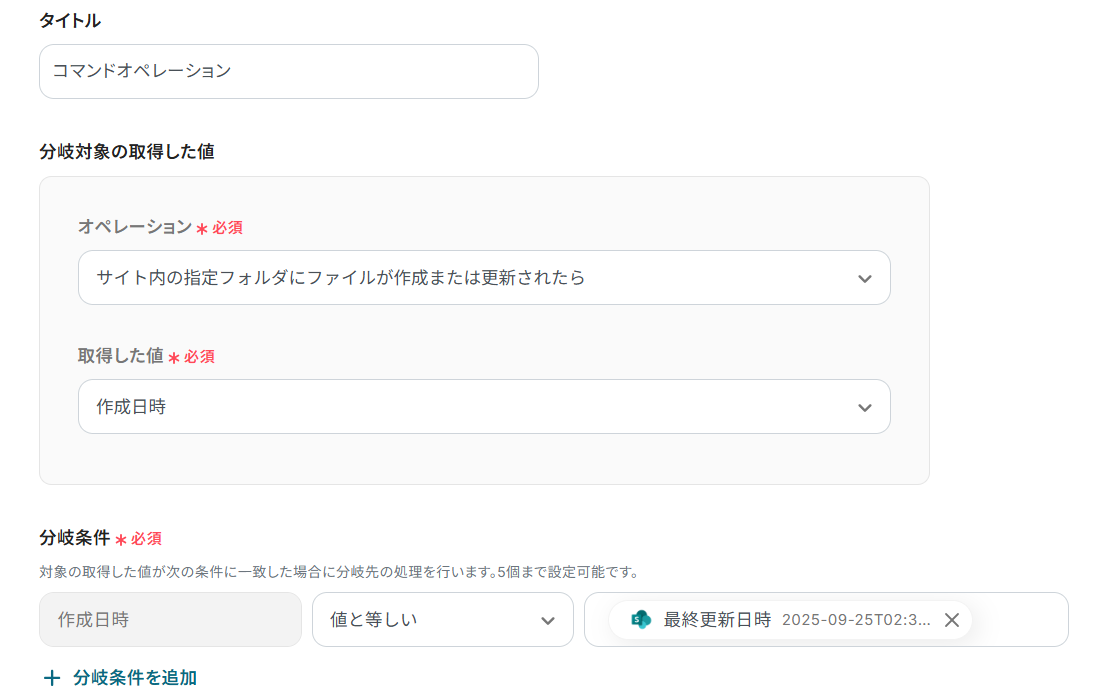Click the greyed-out 作成日時 condition field
1093x699 pixels.
click(x=170, y=620)
